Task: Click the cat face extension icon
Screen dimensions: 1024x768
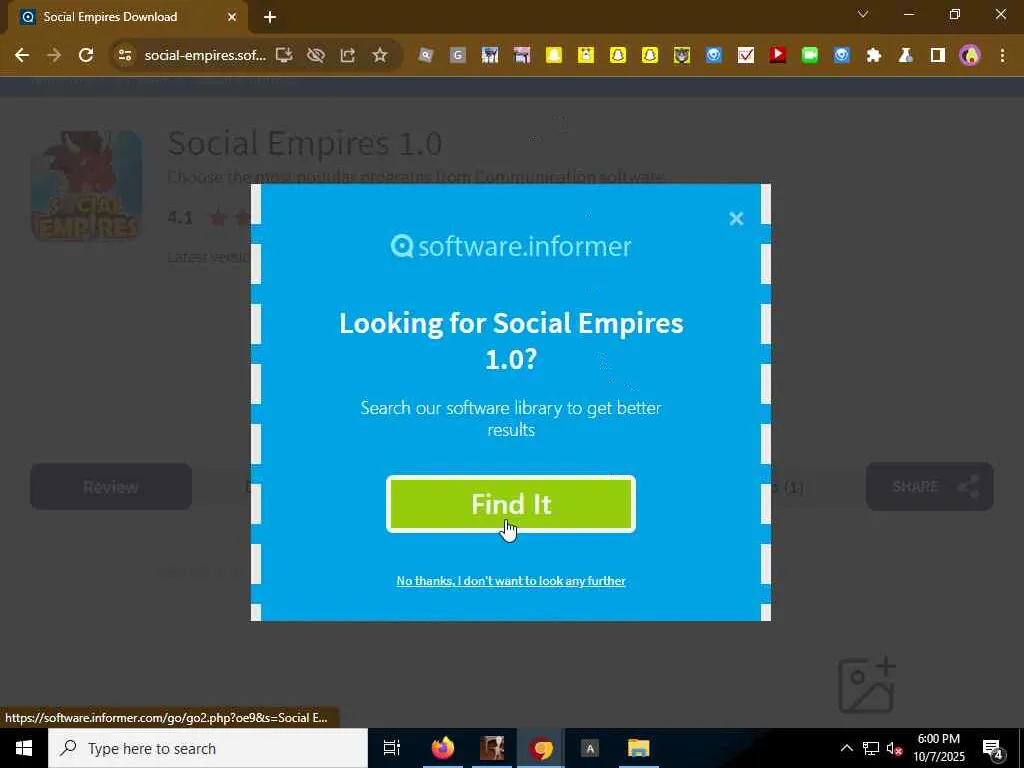Action: [682, 56]
